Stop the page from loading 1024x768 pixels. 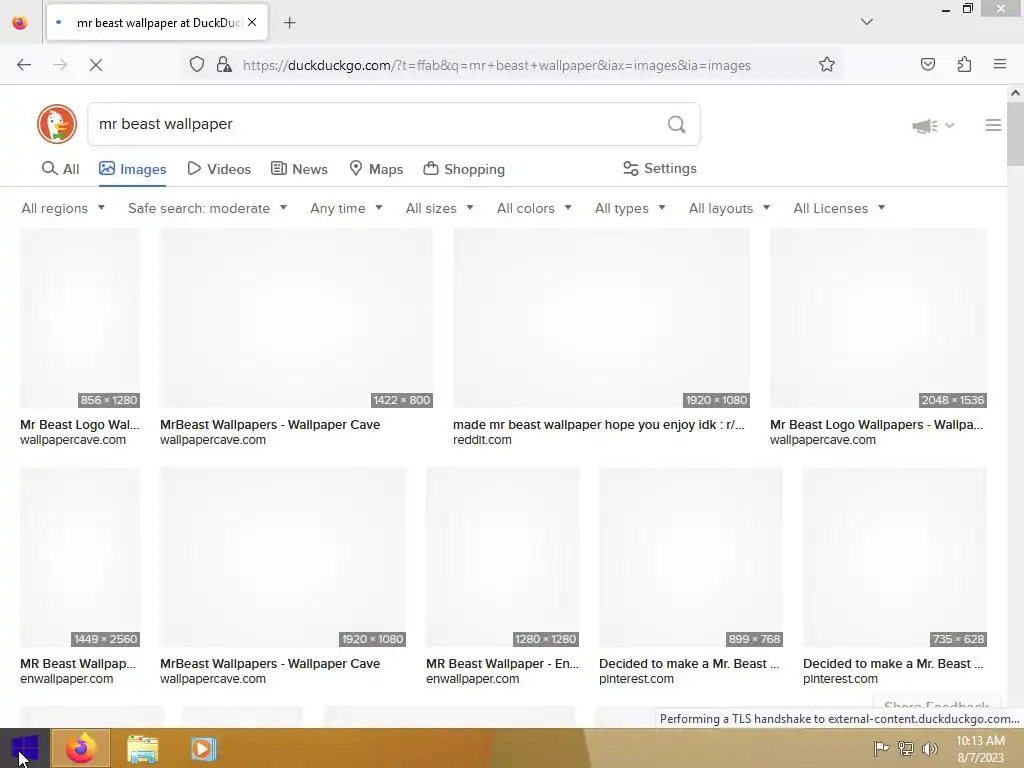pyautogui.click(x=95, y=65)
